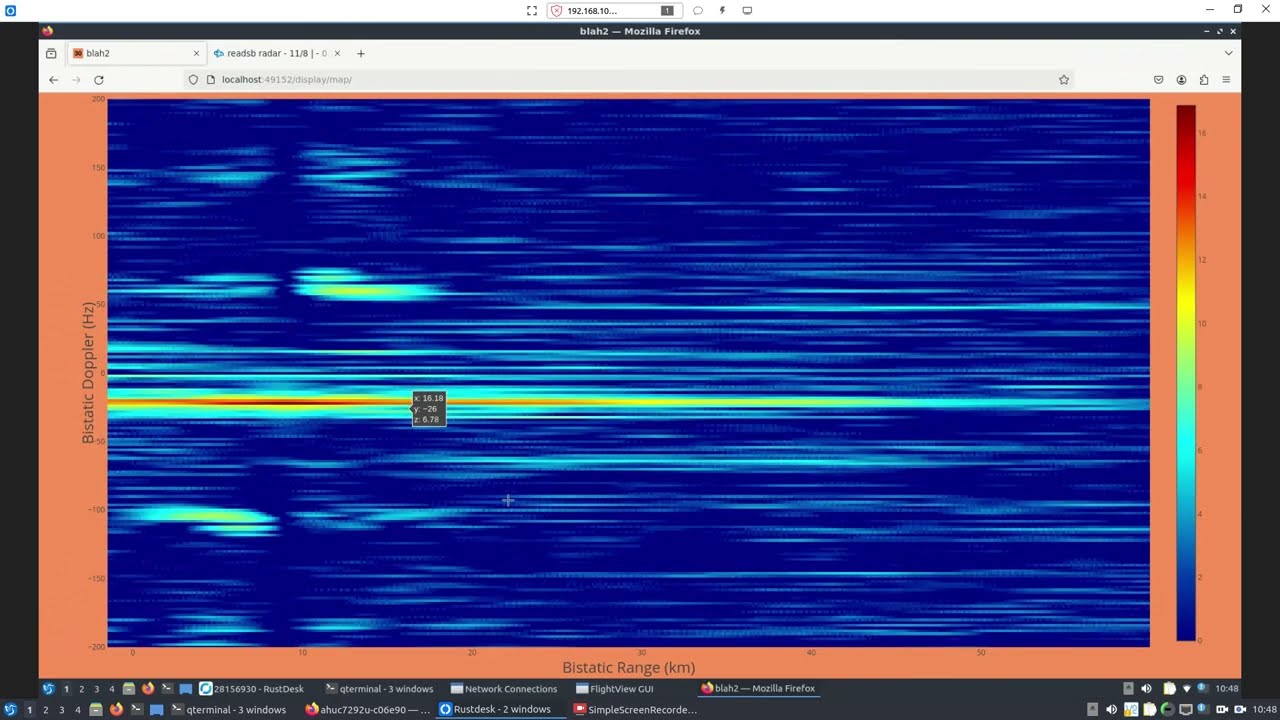Open the Firefox extensions icon
This screenshot has width=1280, height=720.
click(x=1204, y=80)
